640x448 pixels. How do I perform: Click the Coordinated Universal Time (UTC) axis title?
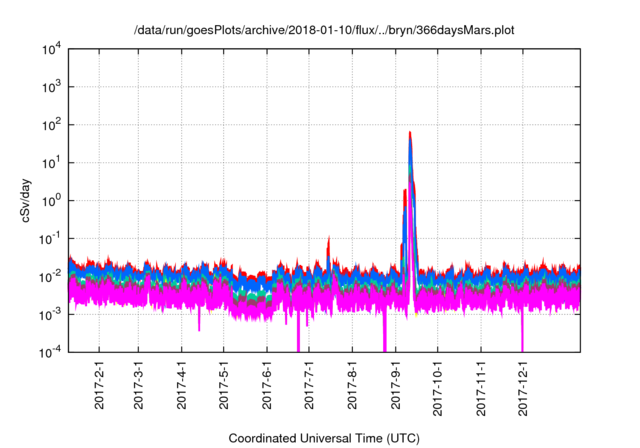[x=324, y=438]
